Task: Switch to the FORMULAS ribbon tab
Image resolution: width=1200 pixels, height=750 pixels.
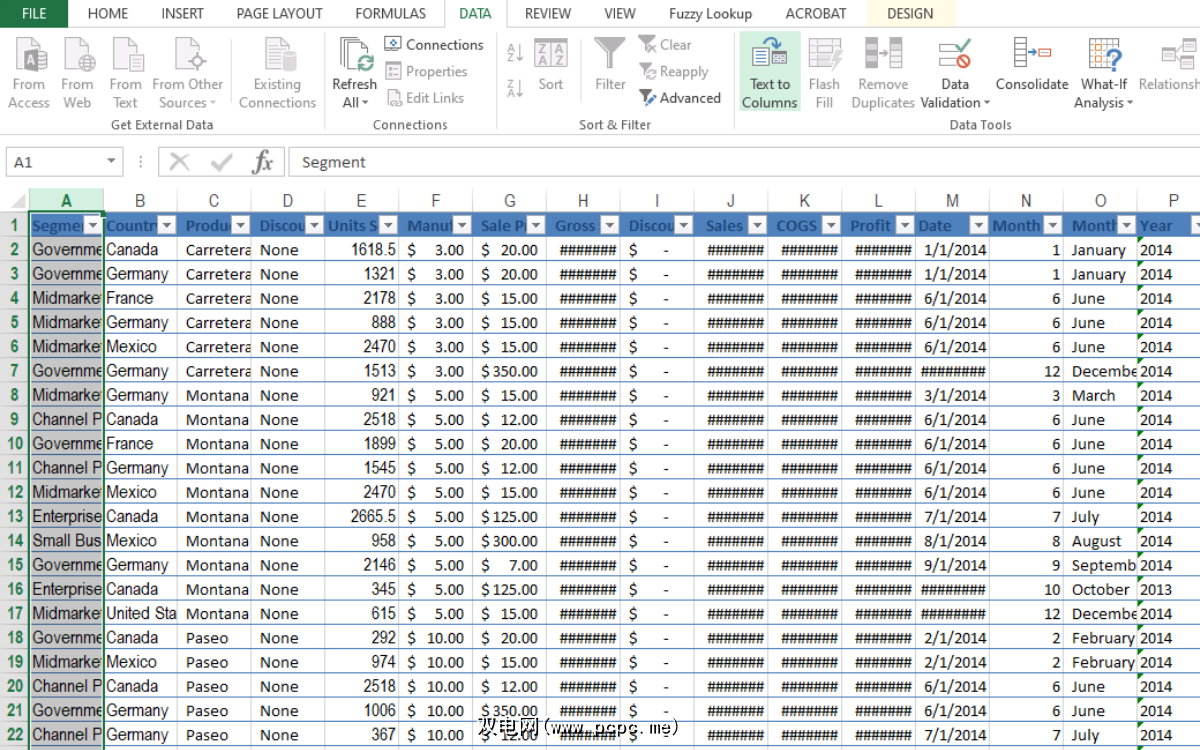Action: [x=390, y=14]
